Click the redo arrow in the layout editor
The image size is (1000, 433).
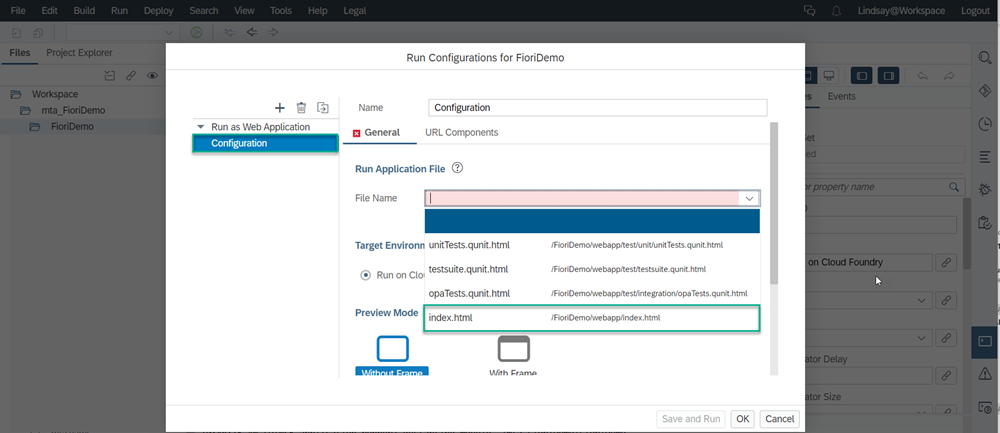click(949, 75)
